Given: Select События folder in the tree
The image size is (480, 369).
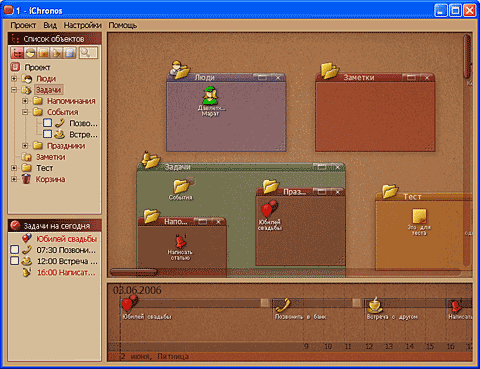Looking at the screenshot, I should click(x=63, y=112).
